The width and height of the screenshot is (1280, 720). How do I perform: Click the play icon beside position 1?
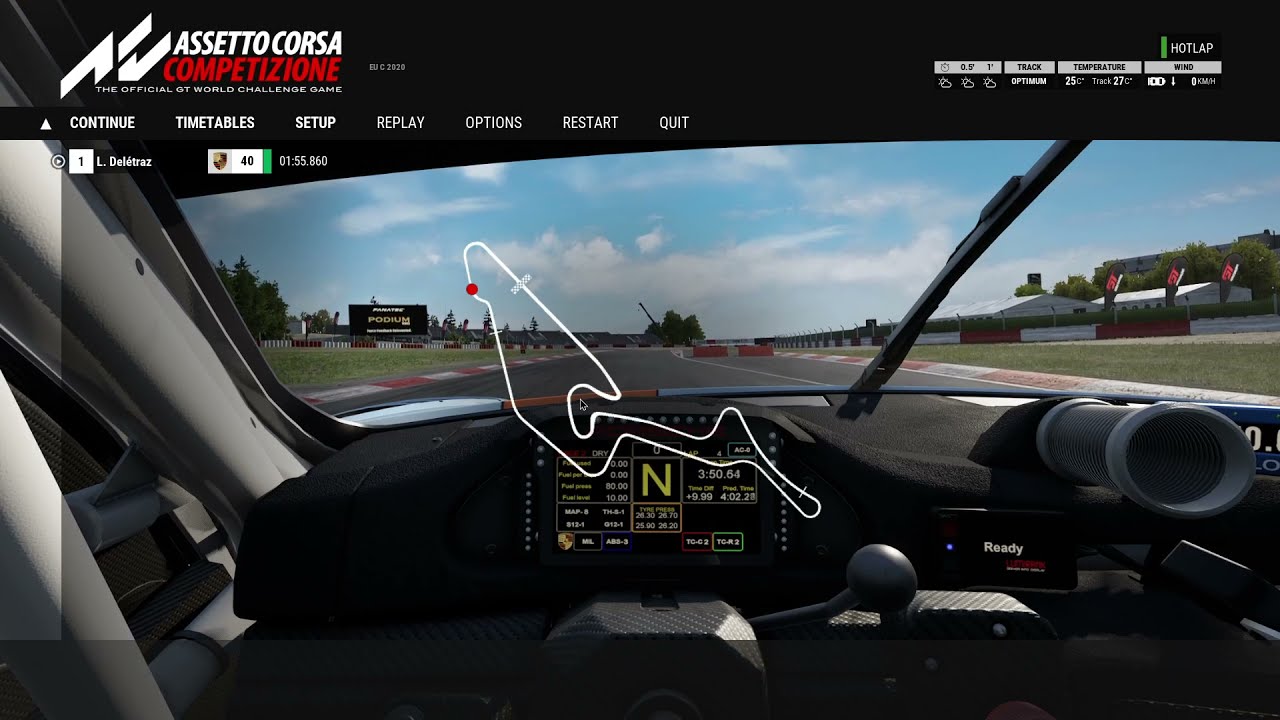tap(58, 161)
